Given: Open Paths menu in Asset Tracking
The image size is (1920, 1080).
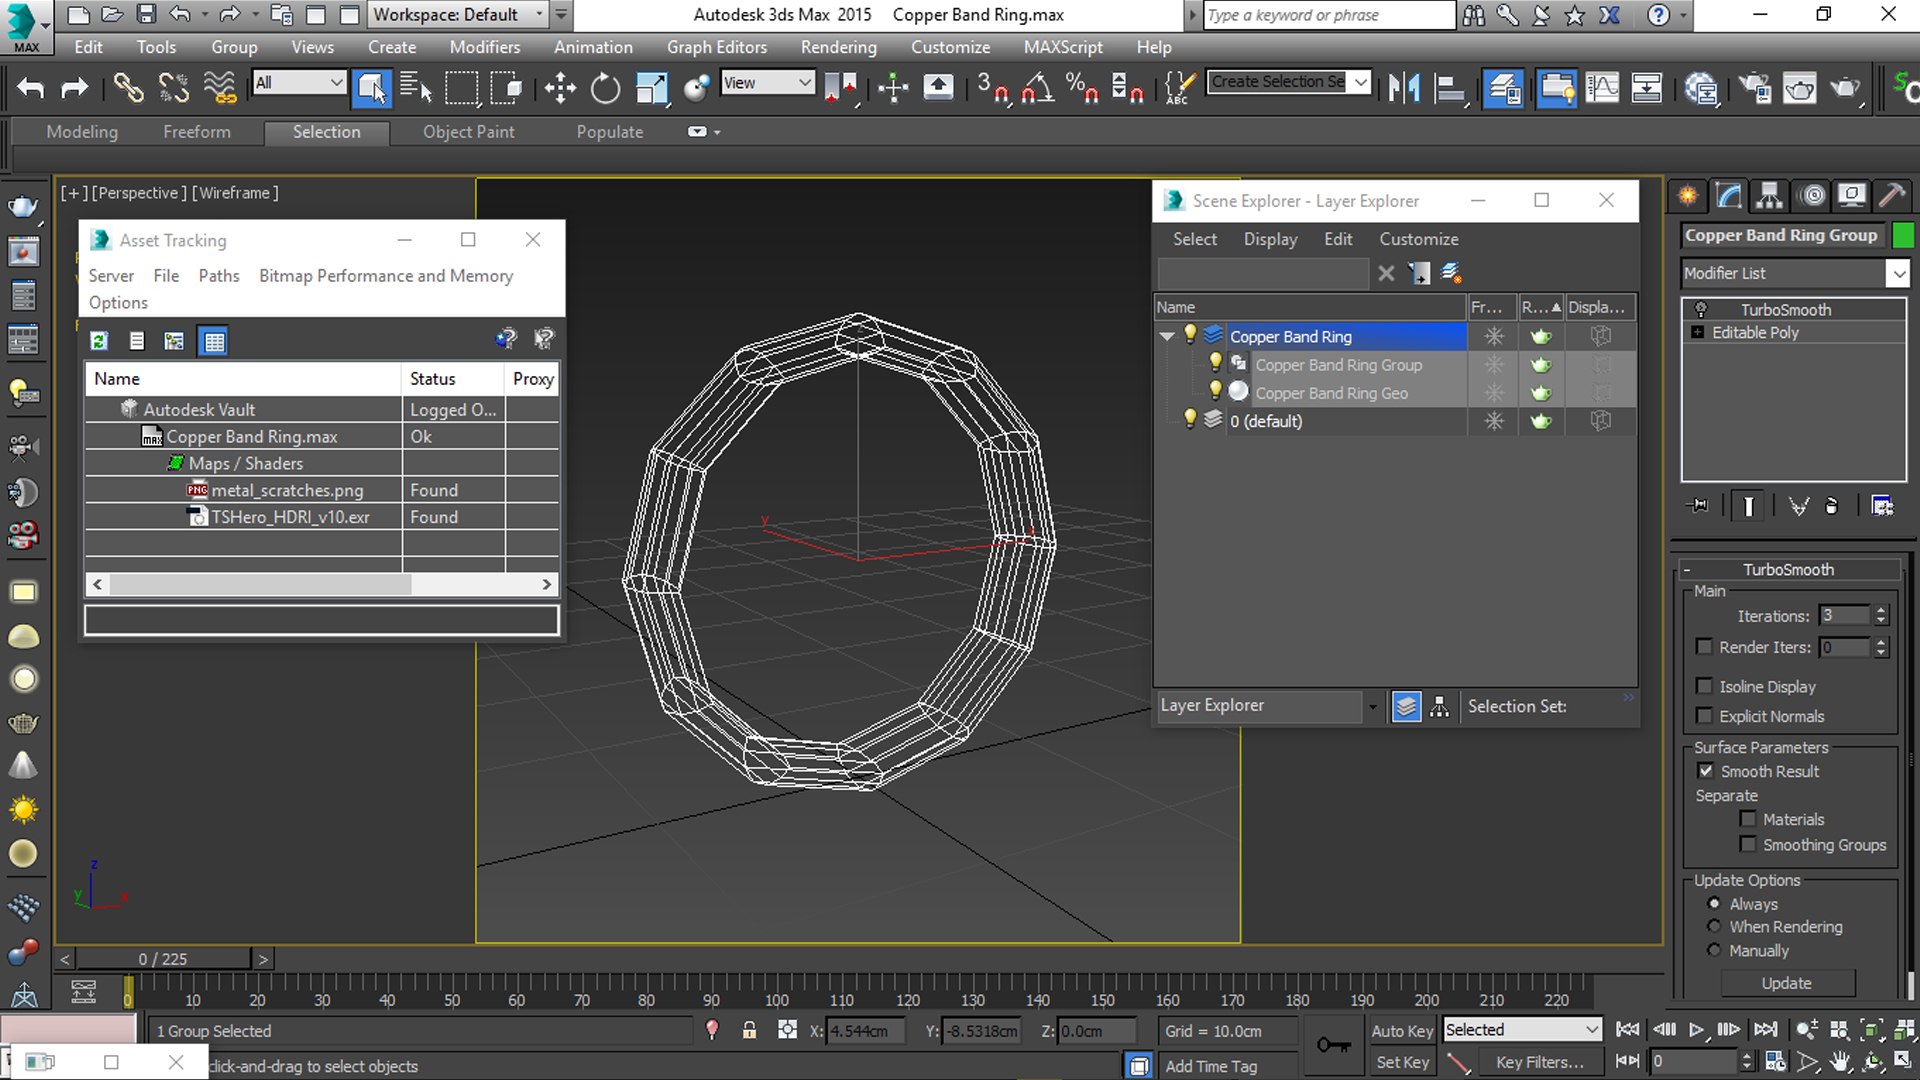Looking at the screenshot, I should (x=219, y=276).
